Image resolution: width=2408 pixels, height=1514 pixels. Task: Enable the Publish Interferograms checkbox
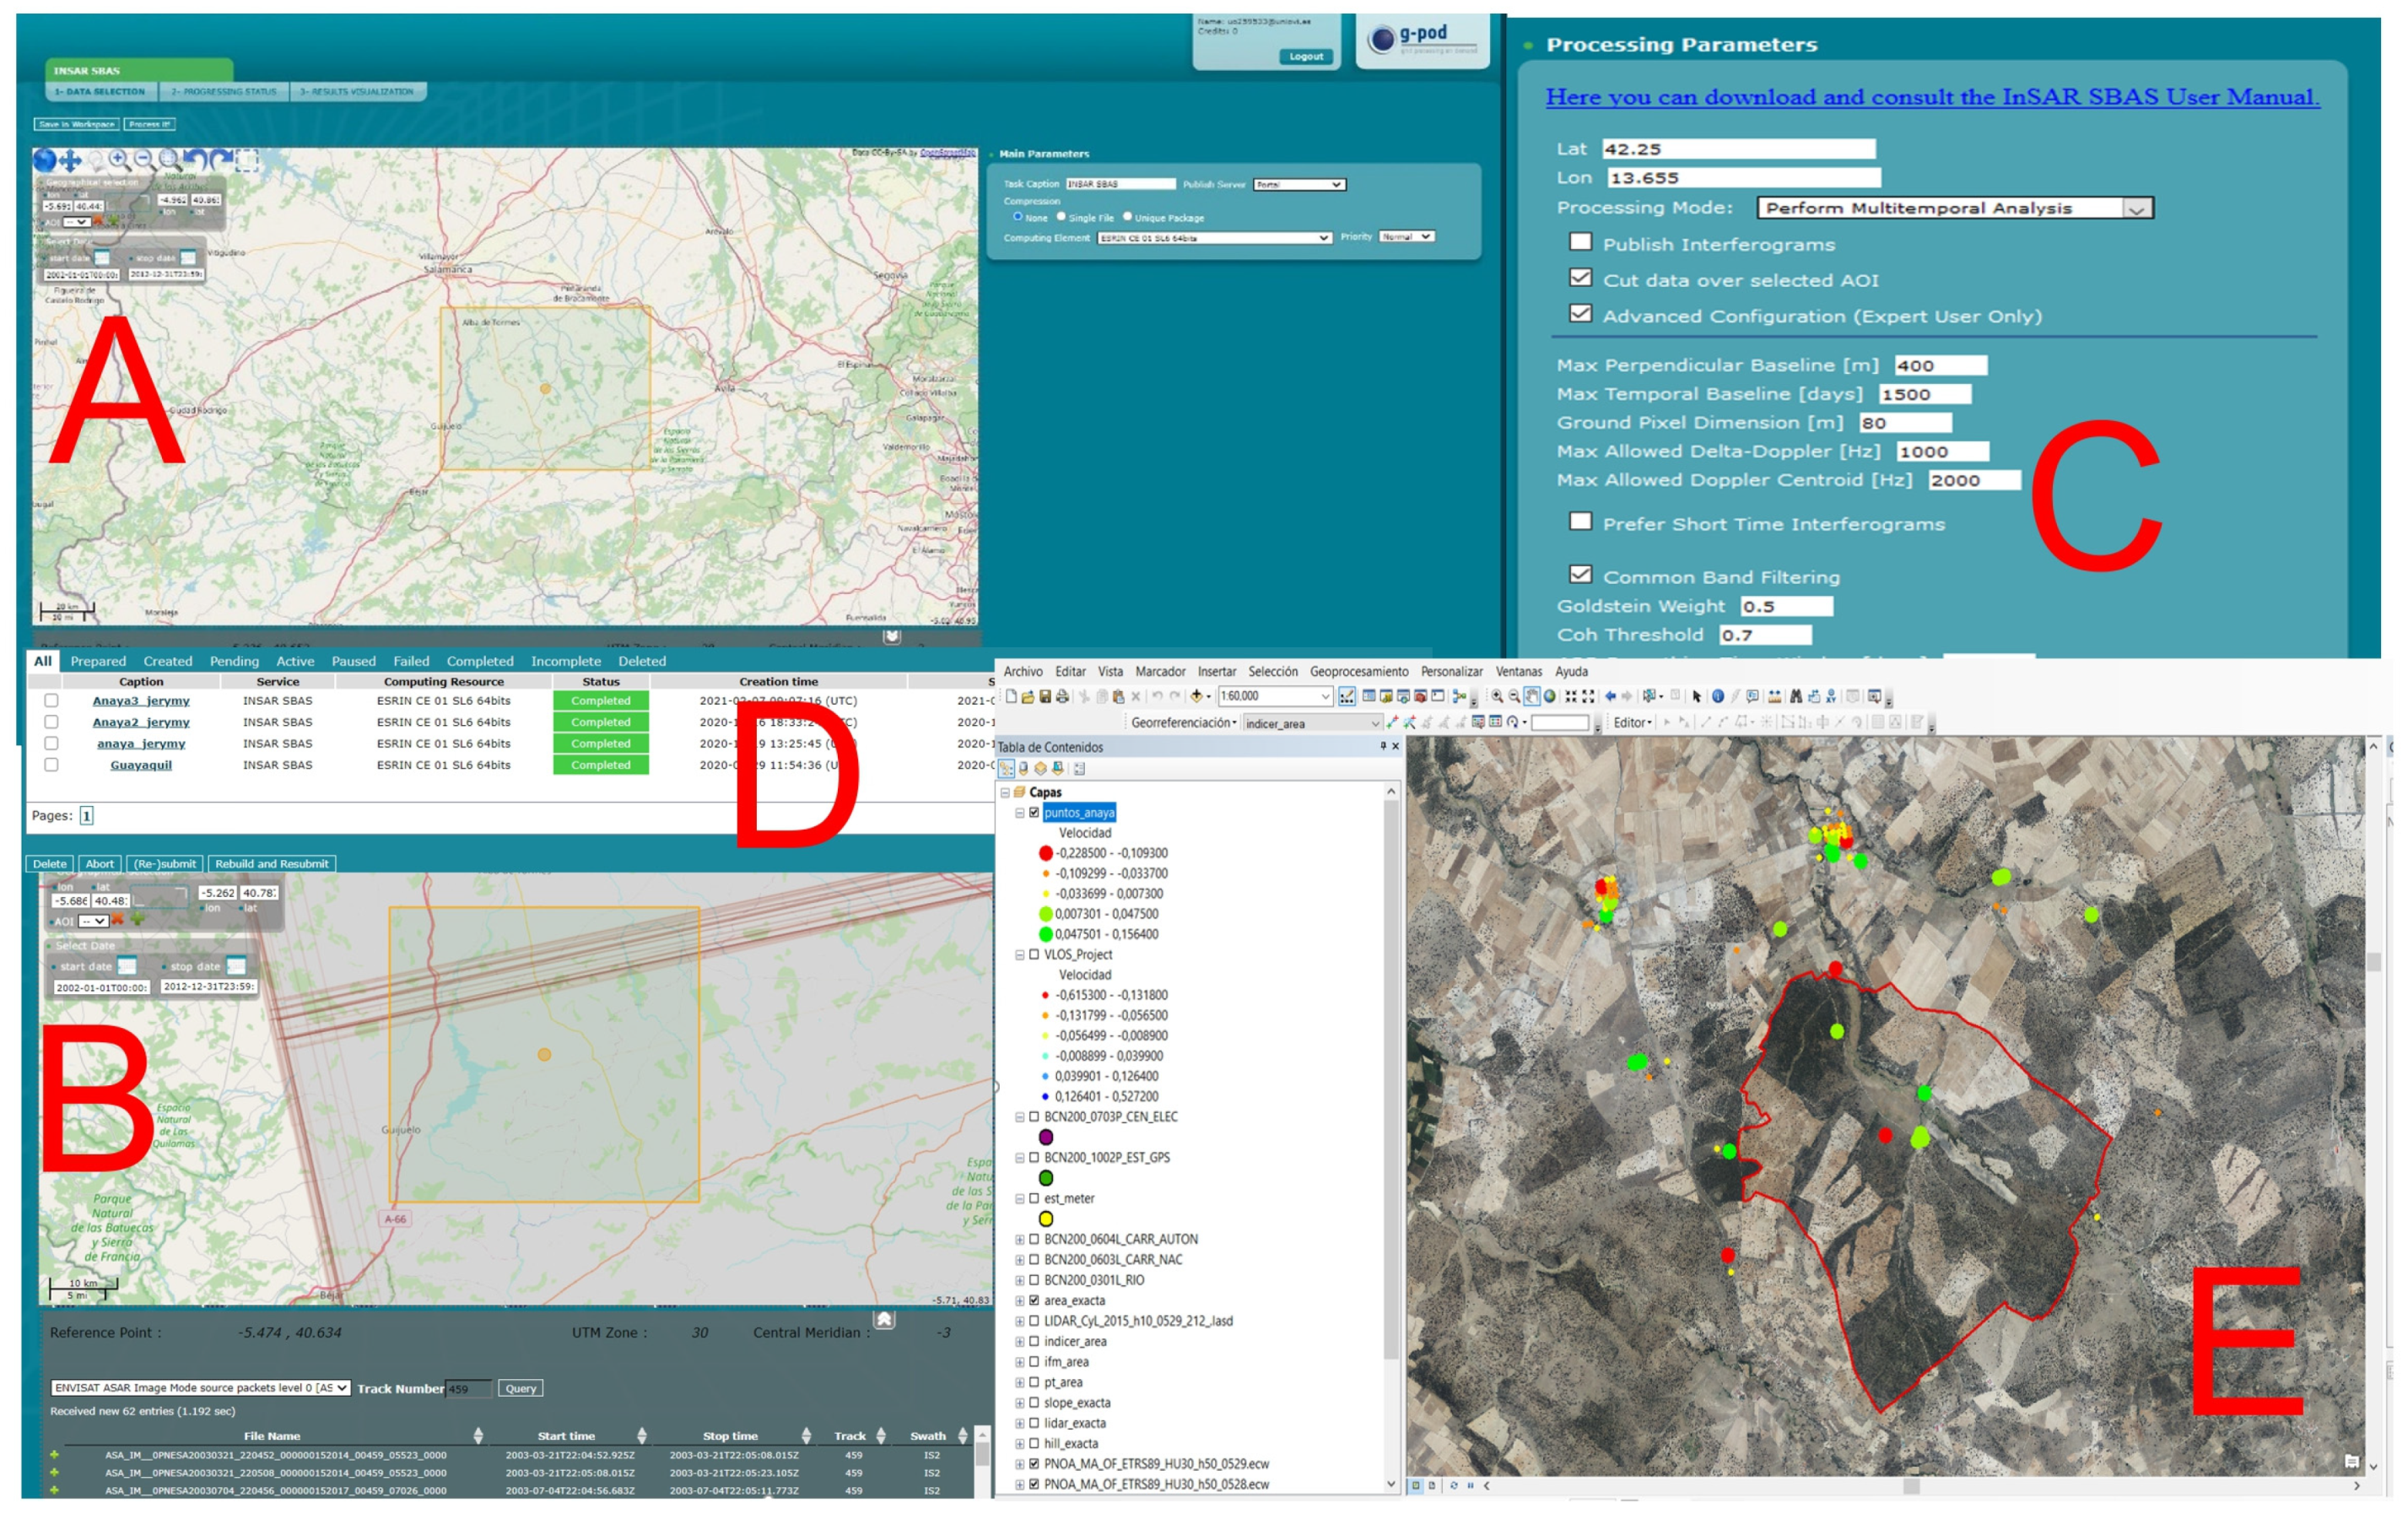(x=1580, y=242)
